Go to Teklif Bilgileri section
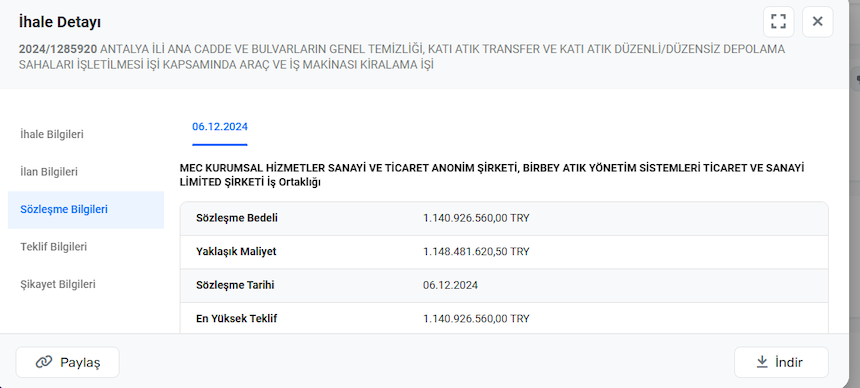 54,247
